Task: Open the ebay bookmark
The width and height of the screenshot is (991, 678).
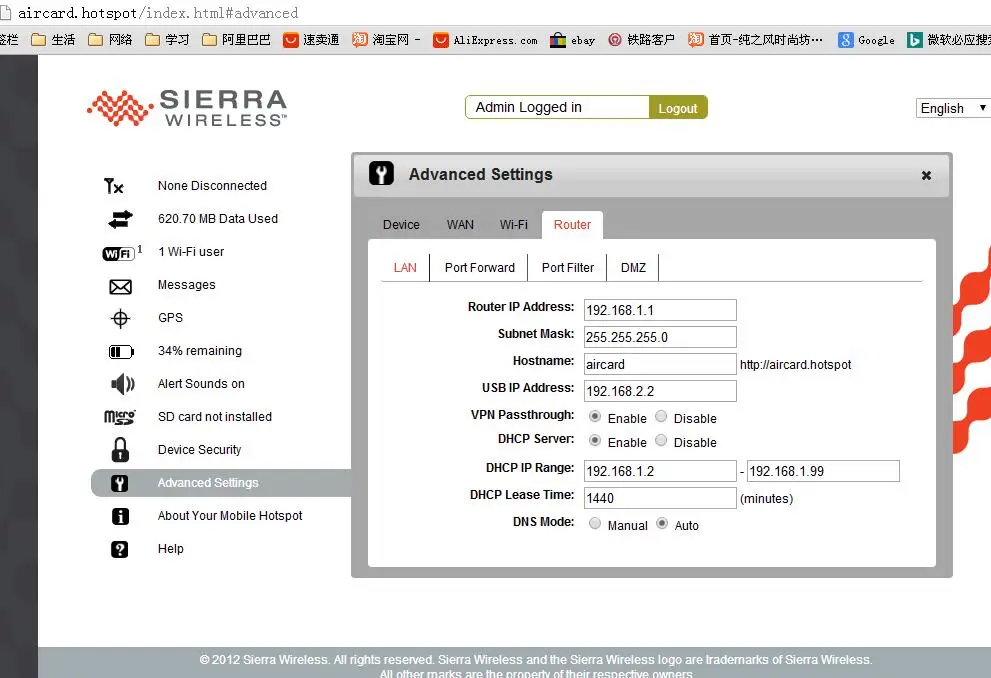Action: [573, 40]
